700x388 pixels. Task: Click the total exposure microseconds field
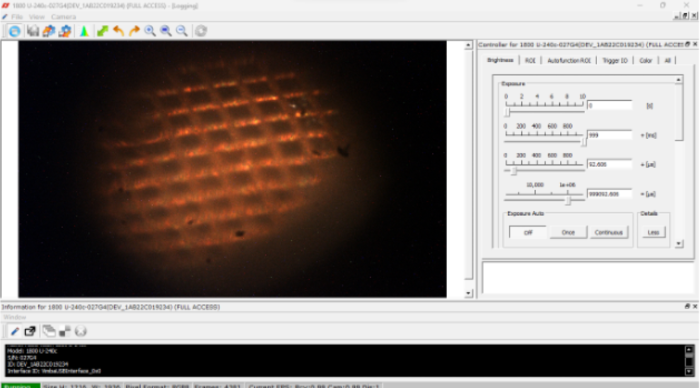click(609, 194)
